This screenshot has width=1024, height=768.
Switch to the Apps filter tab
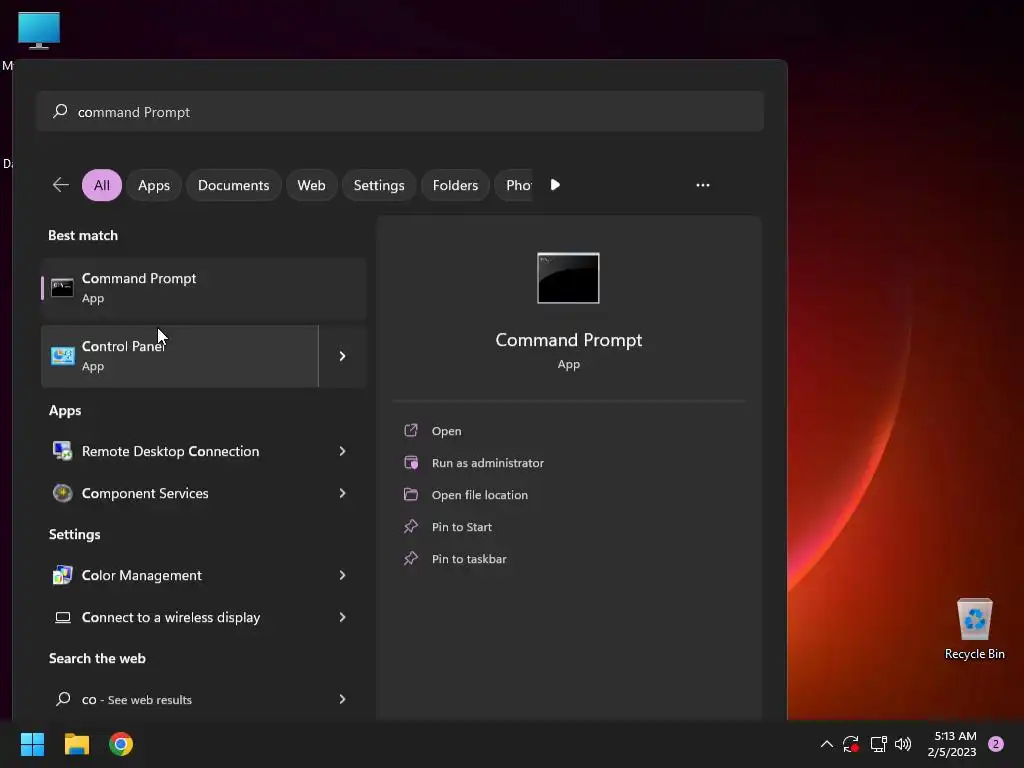(x=153, y=185)
